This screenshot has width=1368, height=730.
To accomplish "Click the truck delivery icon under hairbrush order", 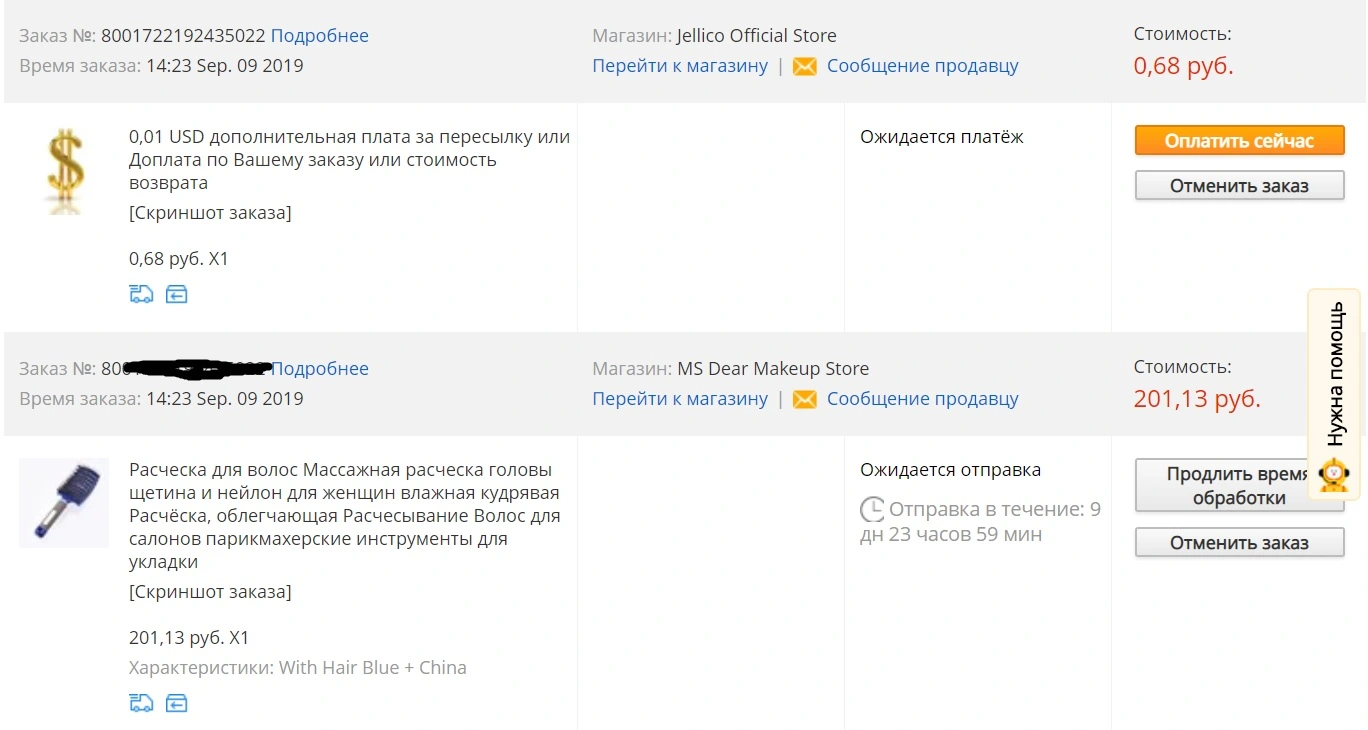I will [x=141, y=703].
